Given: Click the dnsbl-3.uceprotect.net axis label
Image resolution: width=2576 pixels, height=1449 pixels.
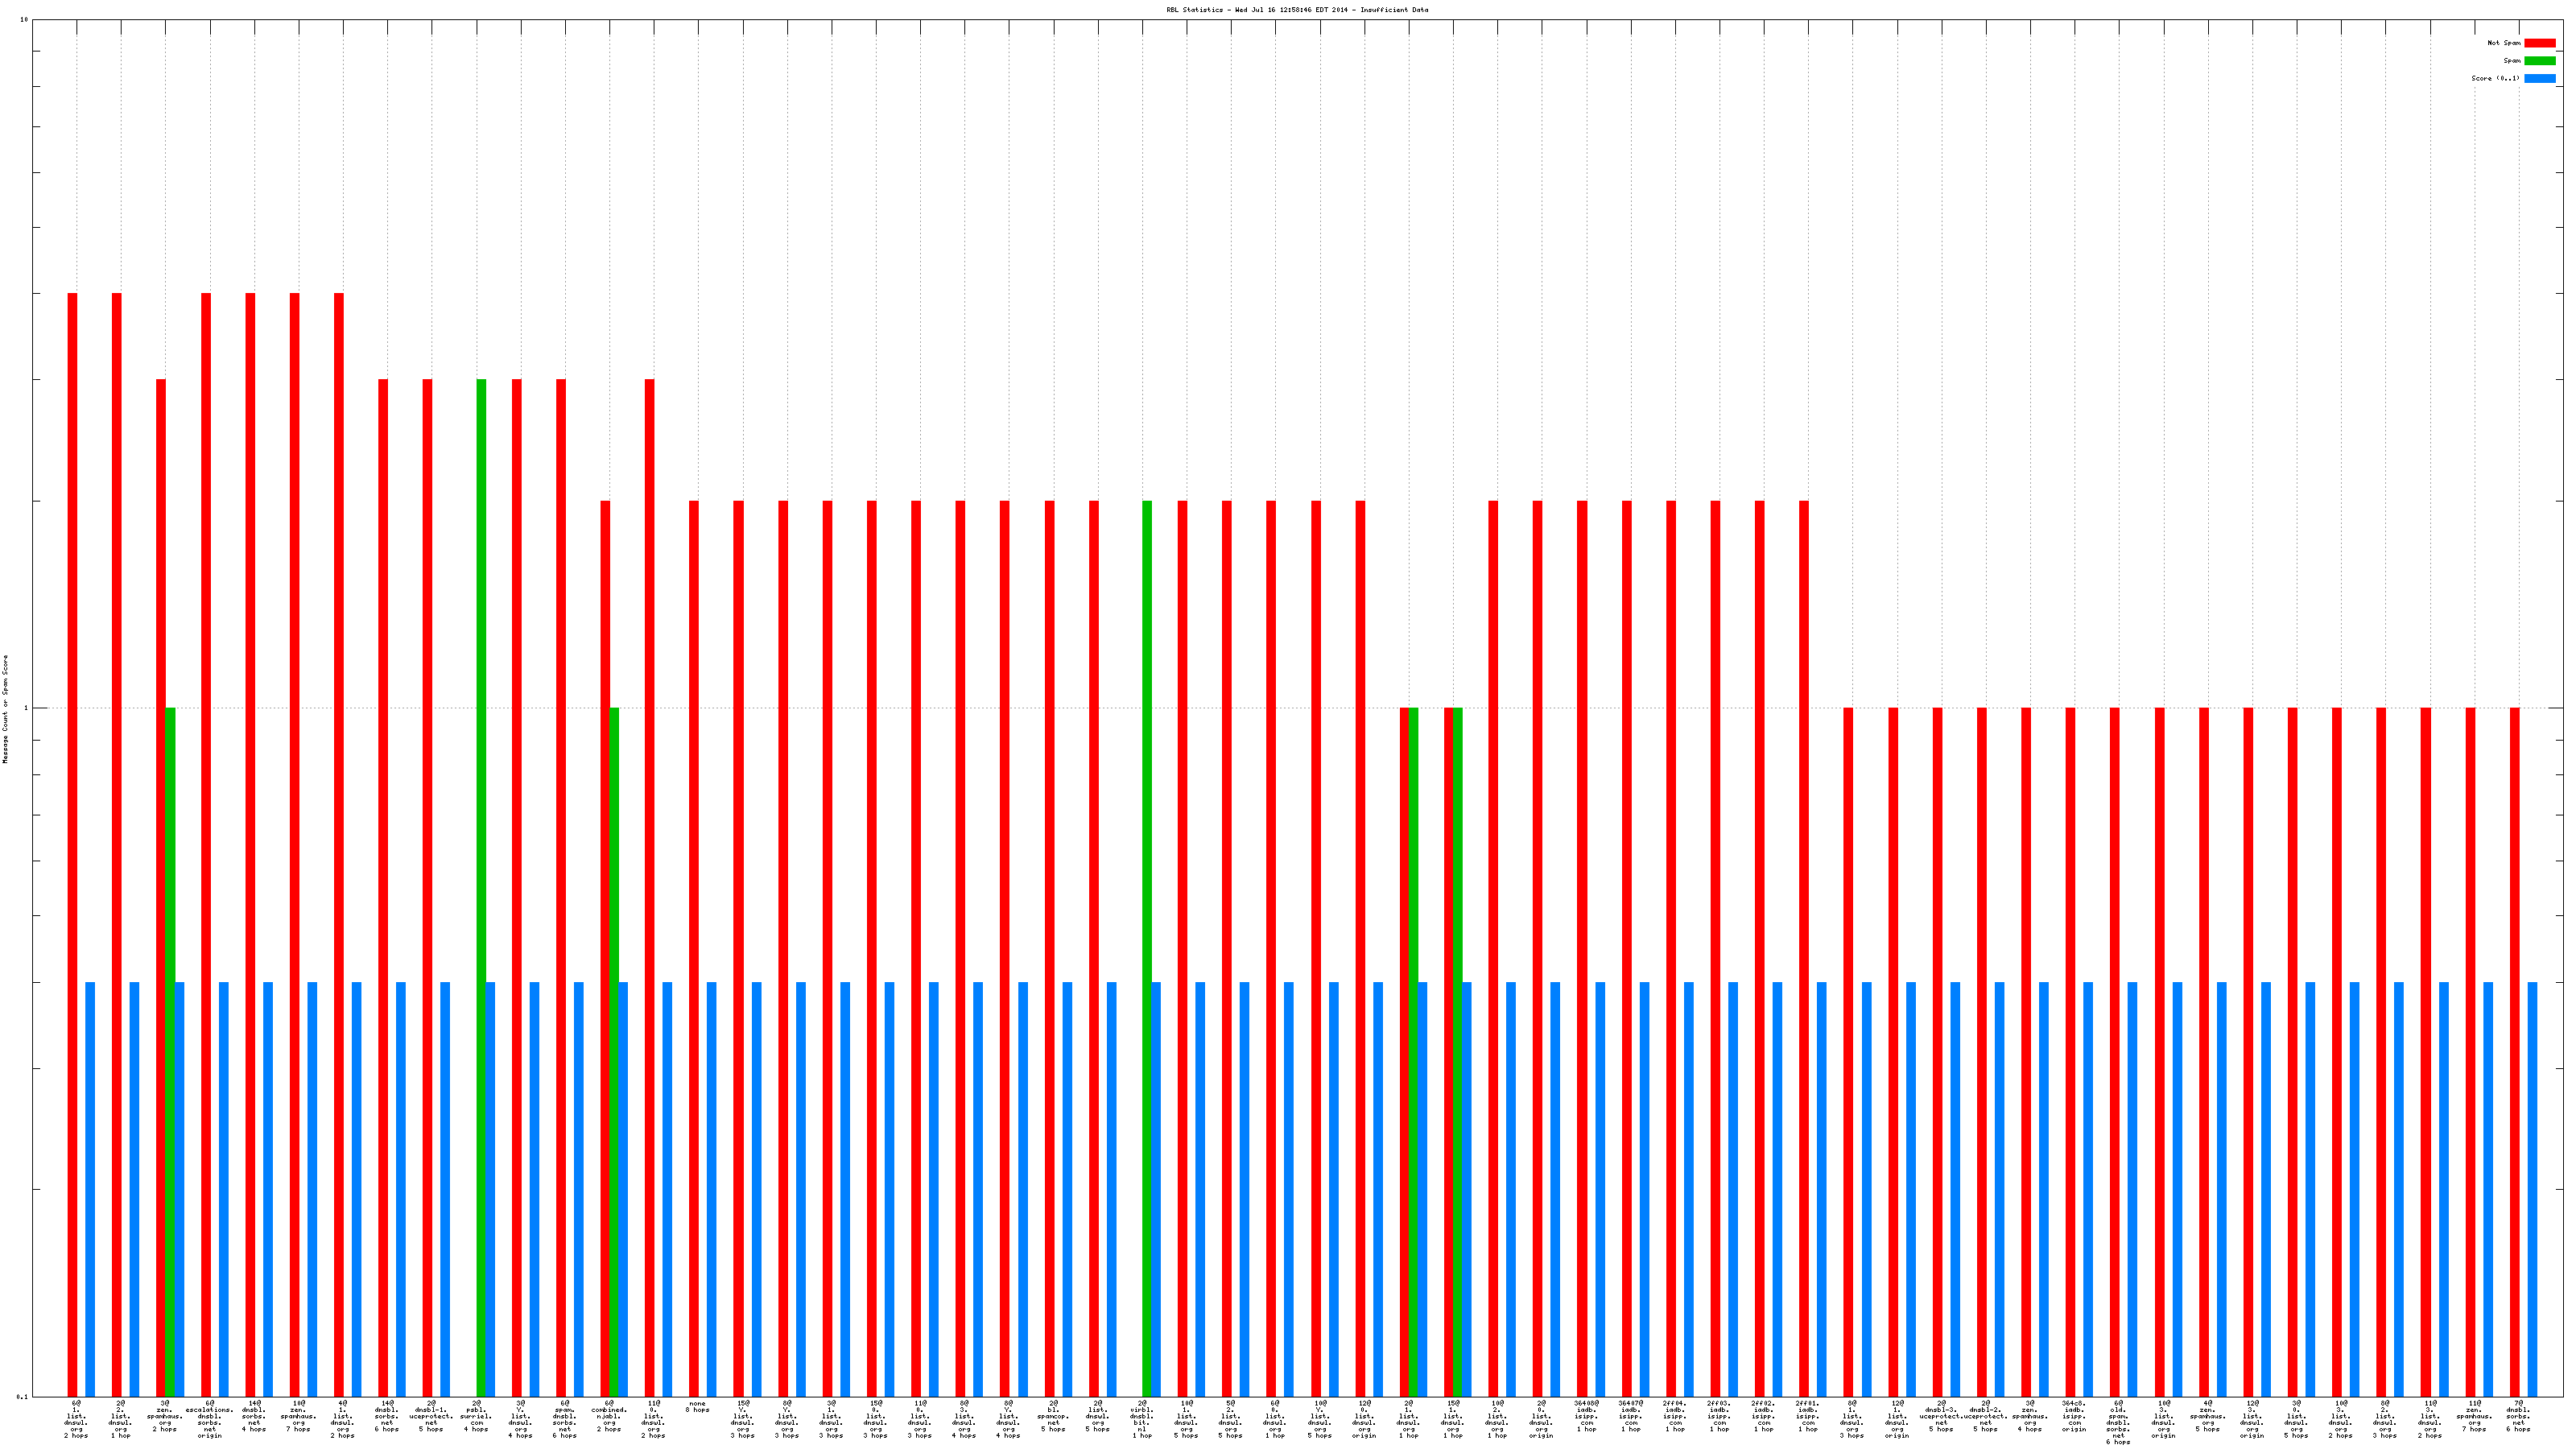Looking at the screenshot, I should (x=1941, y=1416).
